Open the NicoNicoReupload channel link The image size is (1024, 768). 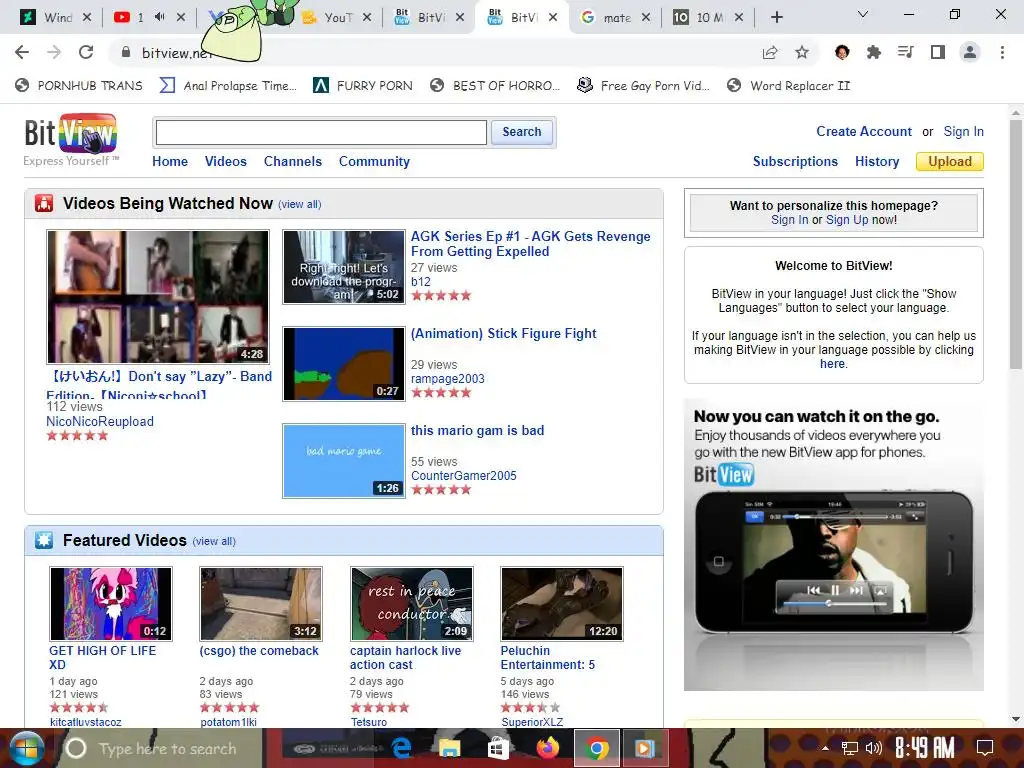tap(100, 421)
